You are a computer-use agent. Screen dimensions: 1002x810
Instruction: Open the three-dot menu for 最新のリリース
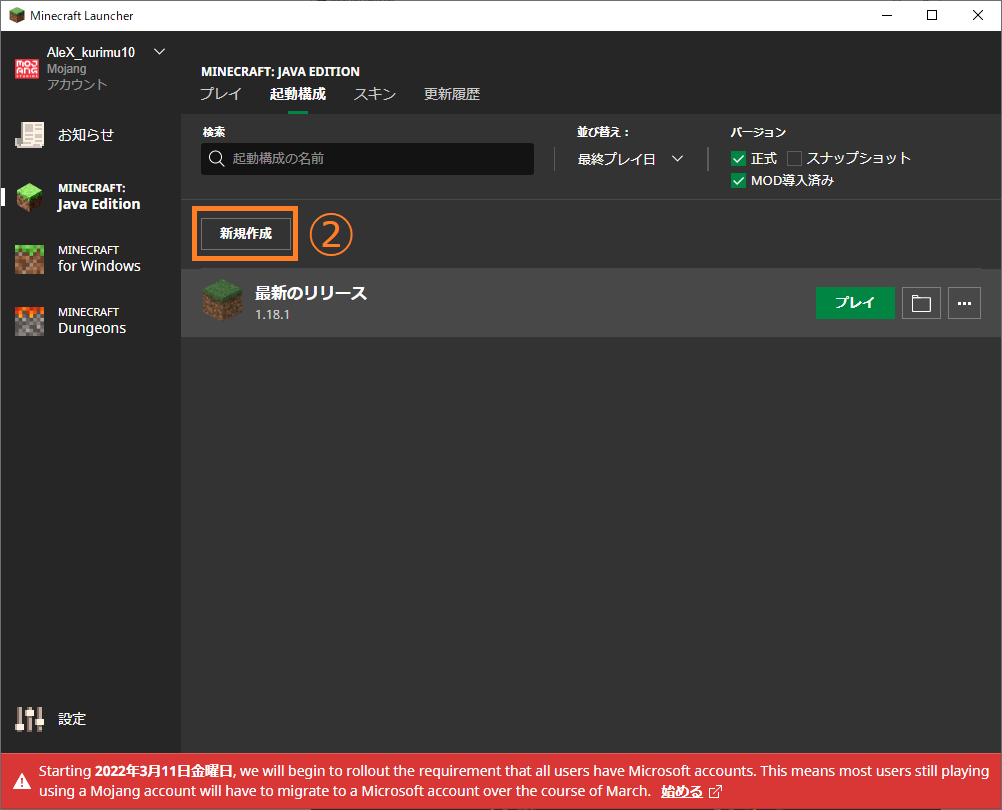(964, 303)
